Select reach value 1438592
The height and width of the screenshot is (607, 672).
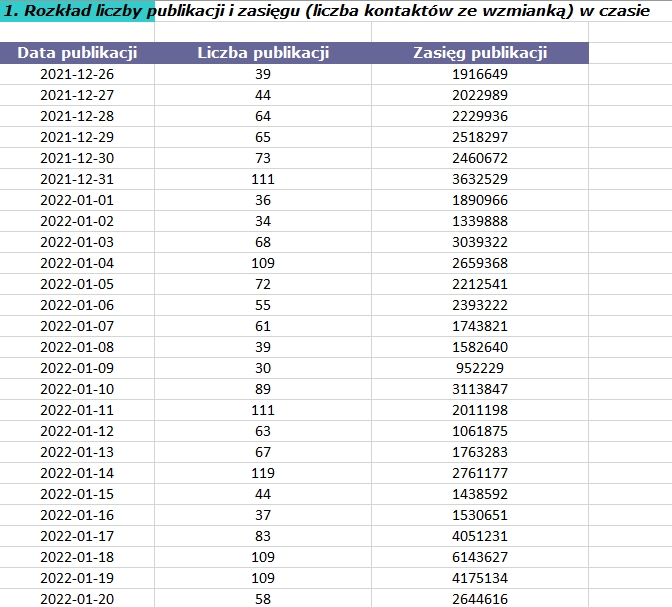pyautogui.click(x=480, y=494)
